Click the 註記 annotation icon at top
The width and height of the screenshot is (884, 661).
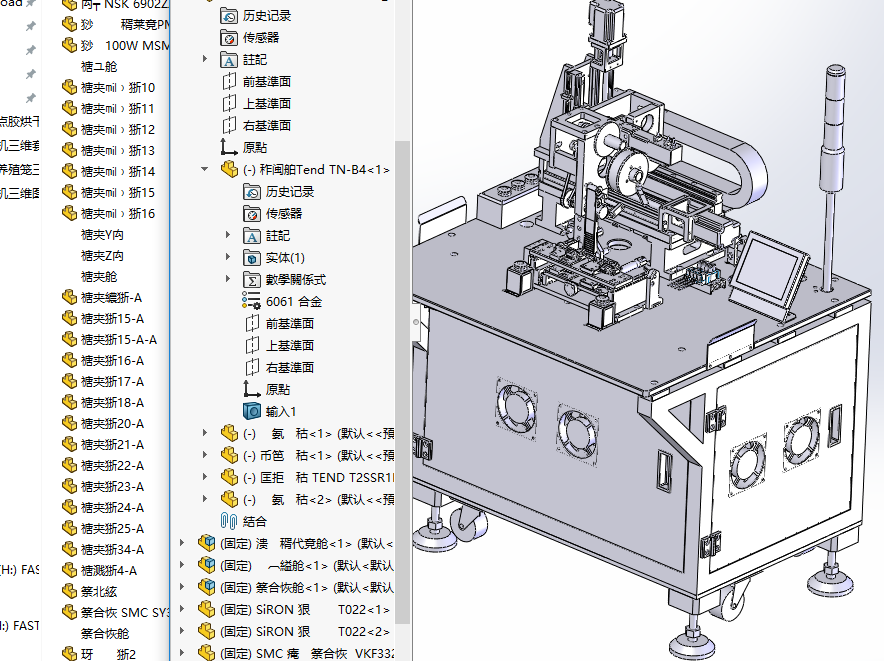(228, 60)
